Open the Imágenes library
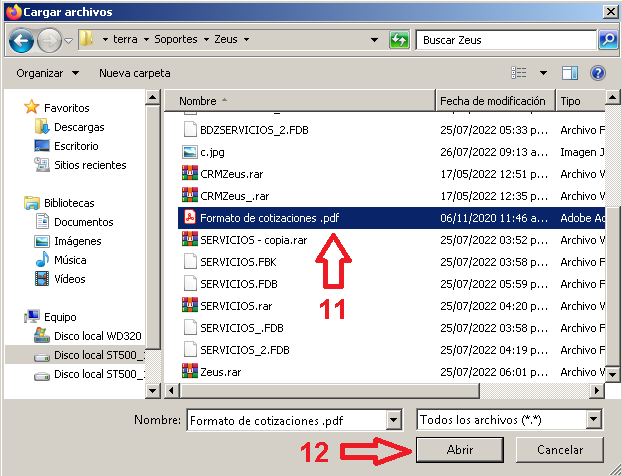 (x=78, y=241)
